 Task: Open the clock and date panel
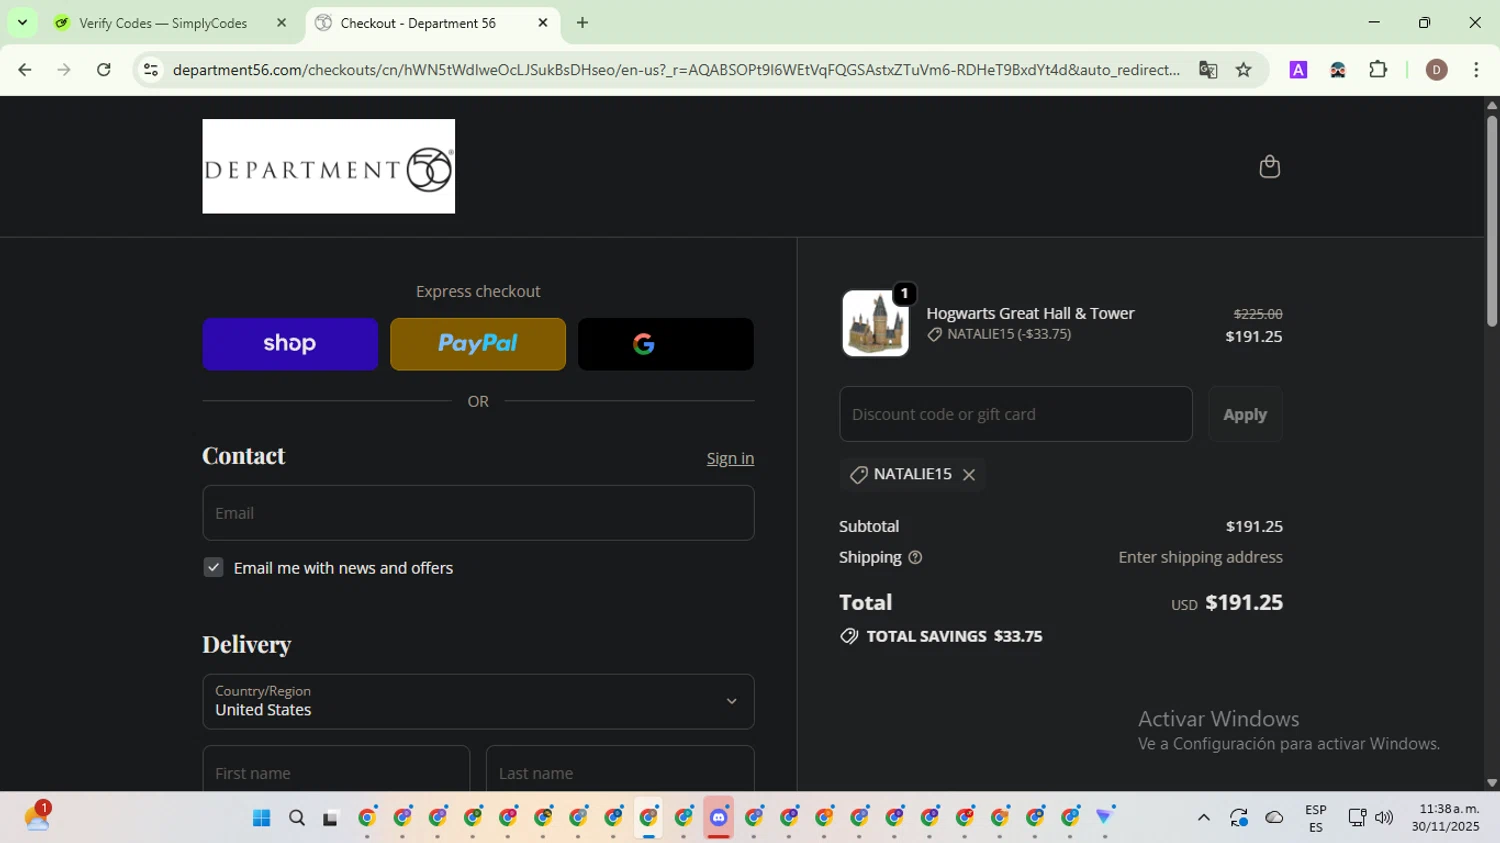[x=1446, y=818]
